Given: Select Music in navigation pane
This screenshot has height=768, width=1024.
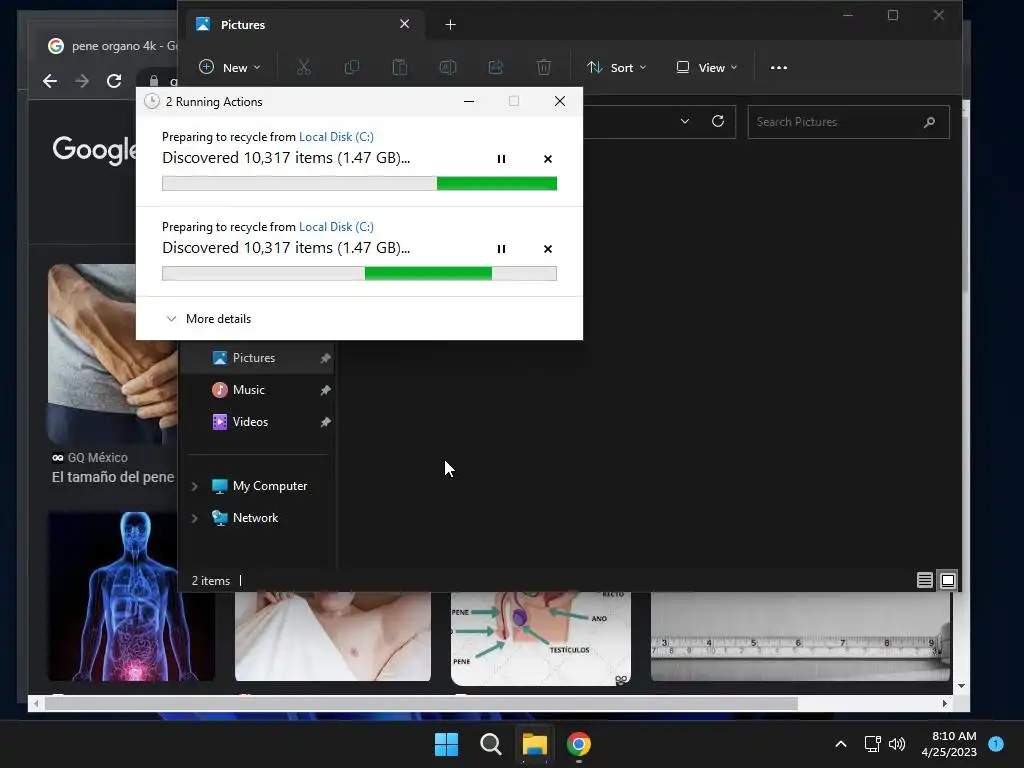Looking at the screenshot, I should pyautogui.click(x=249, y=390).
